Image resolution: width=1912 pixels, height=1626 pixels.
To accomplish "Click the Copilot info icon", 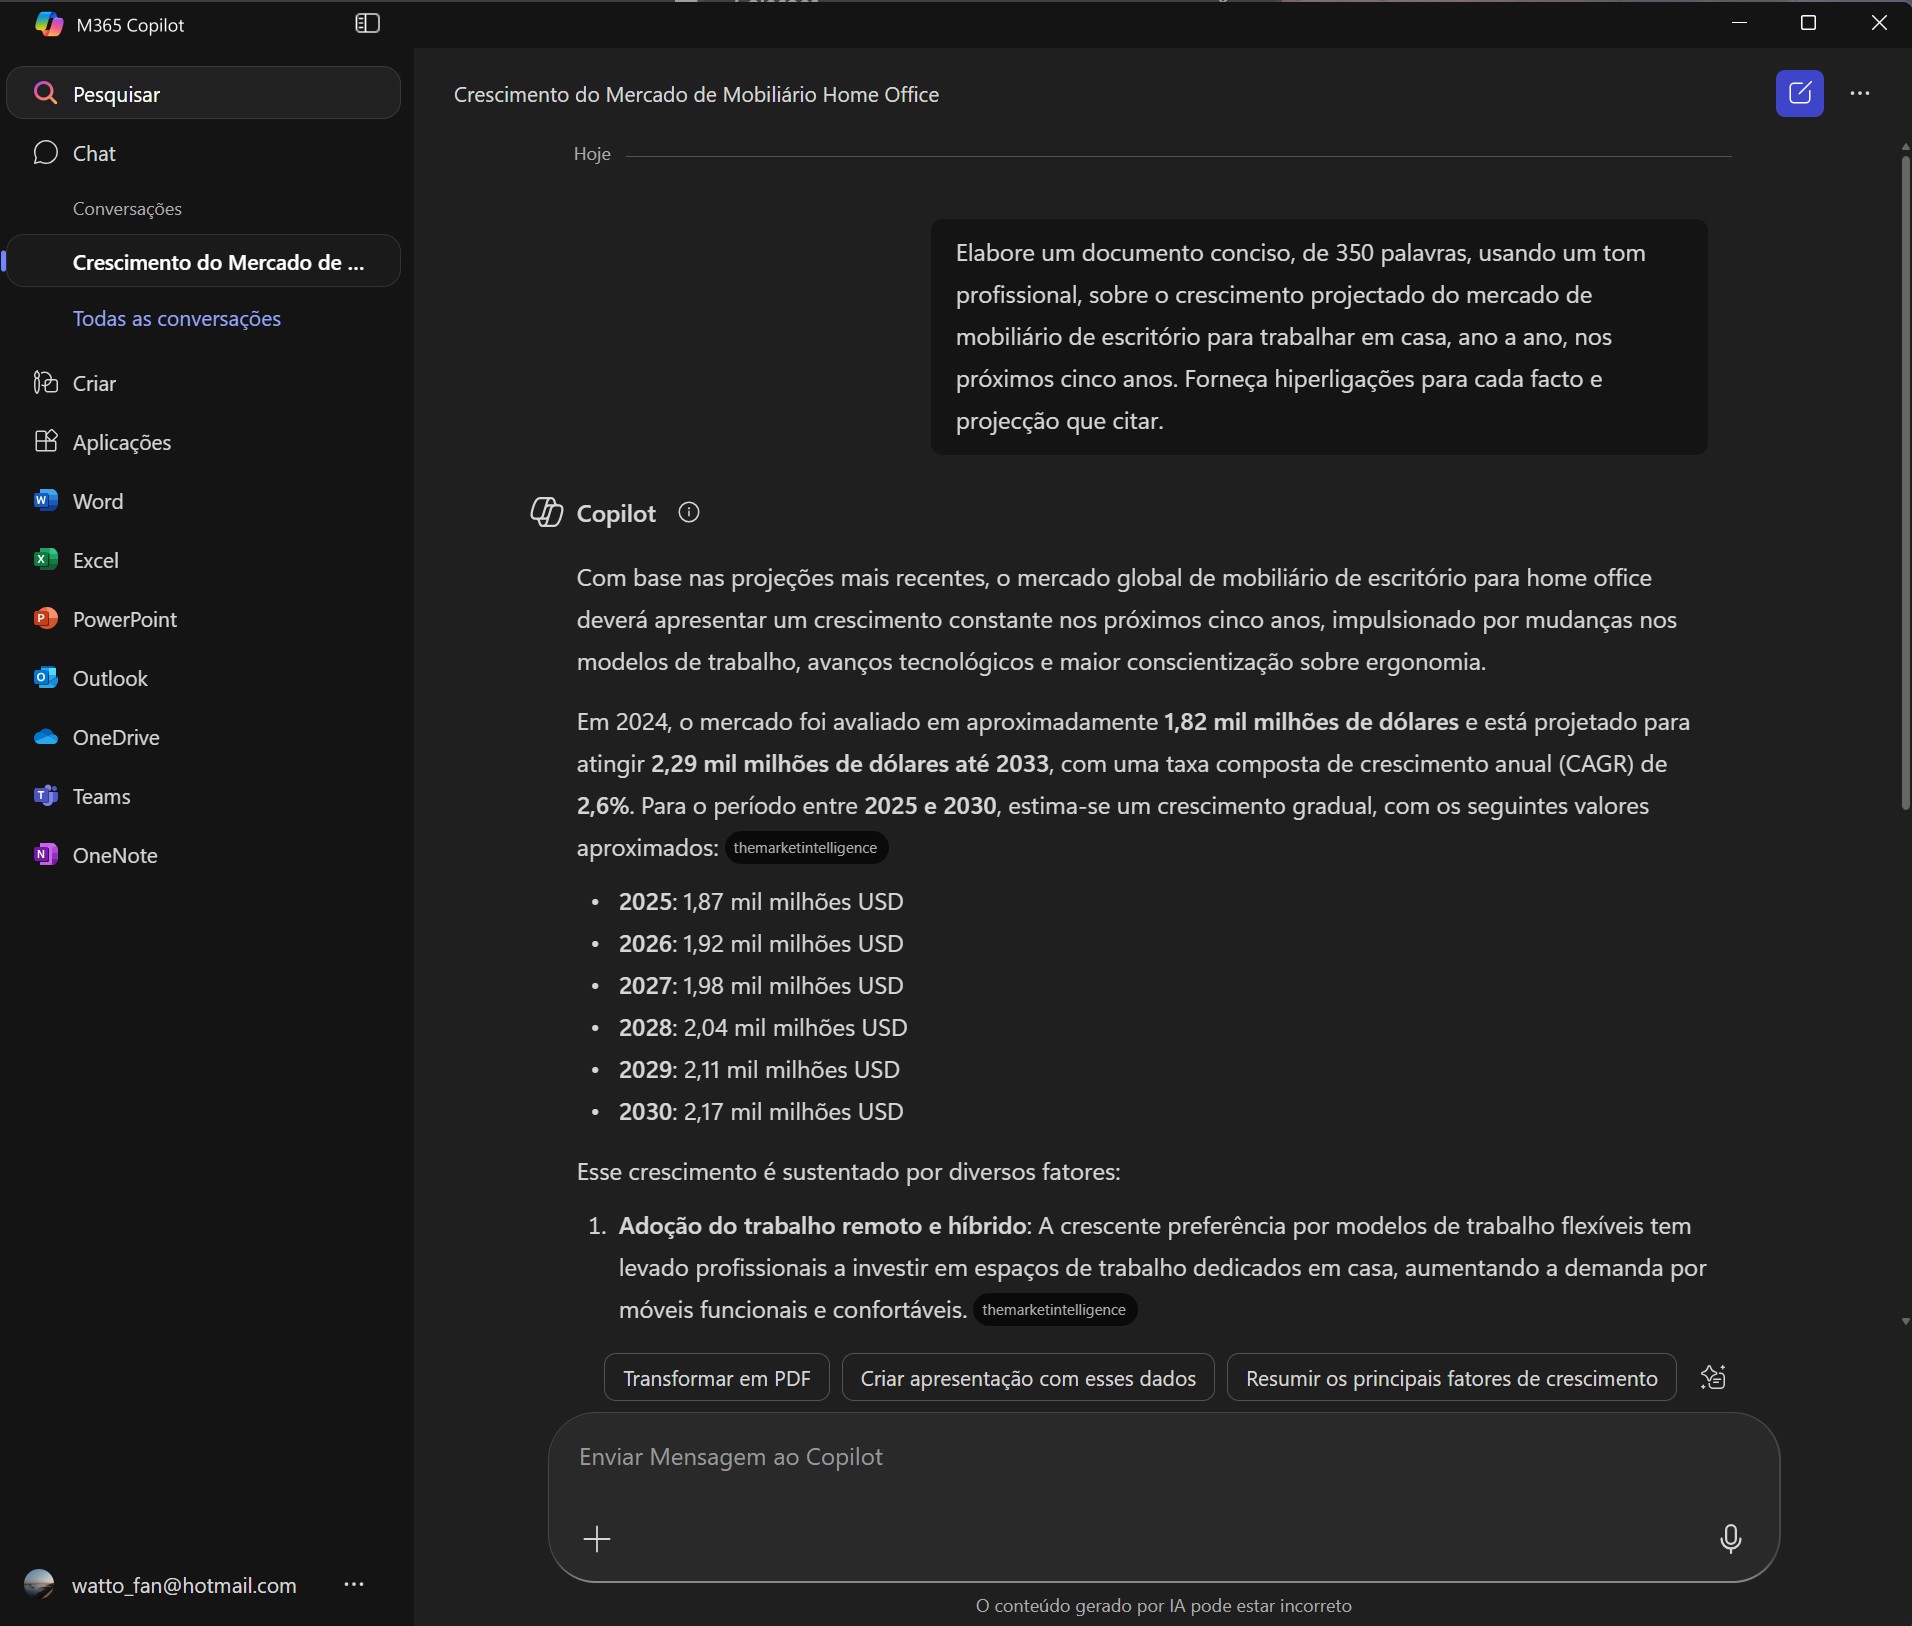I will pyautogui.click(x=689, y=513).
